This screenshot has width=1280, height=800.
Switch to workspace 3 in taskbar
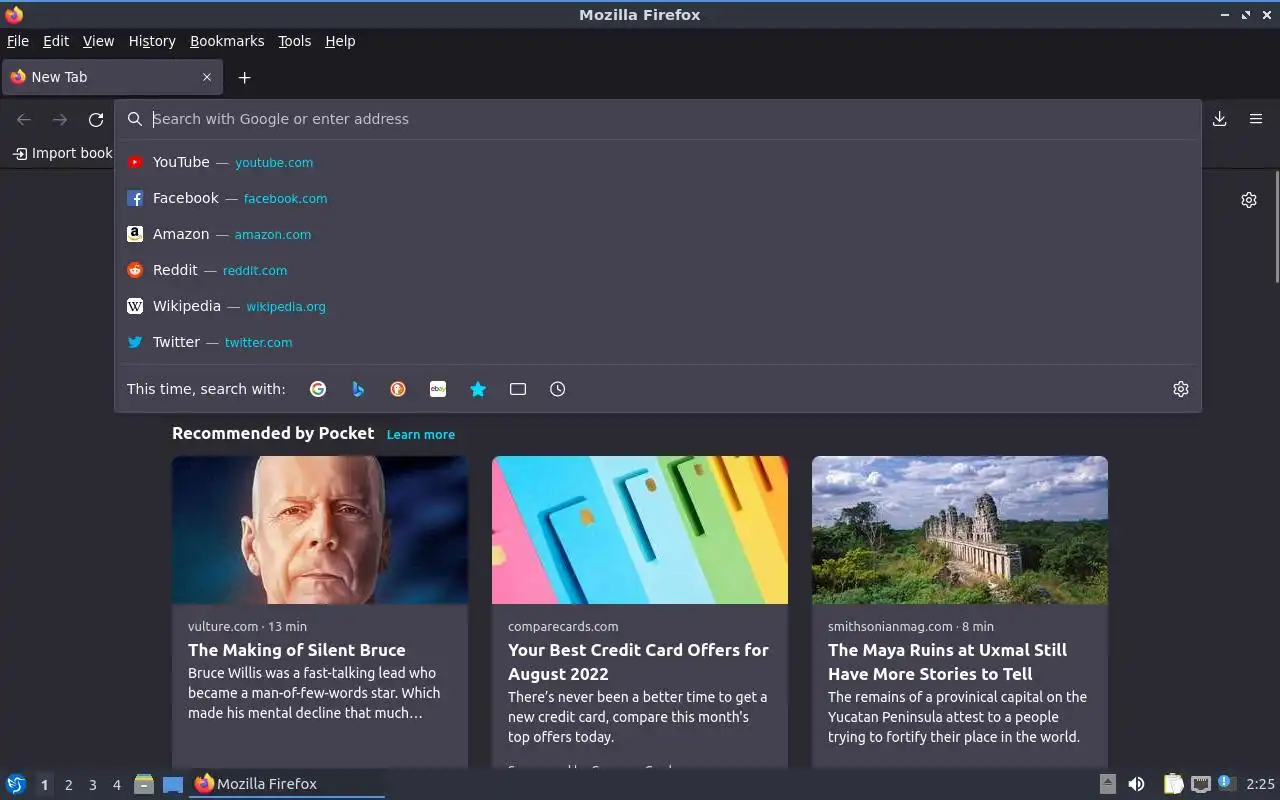[92, 785]
